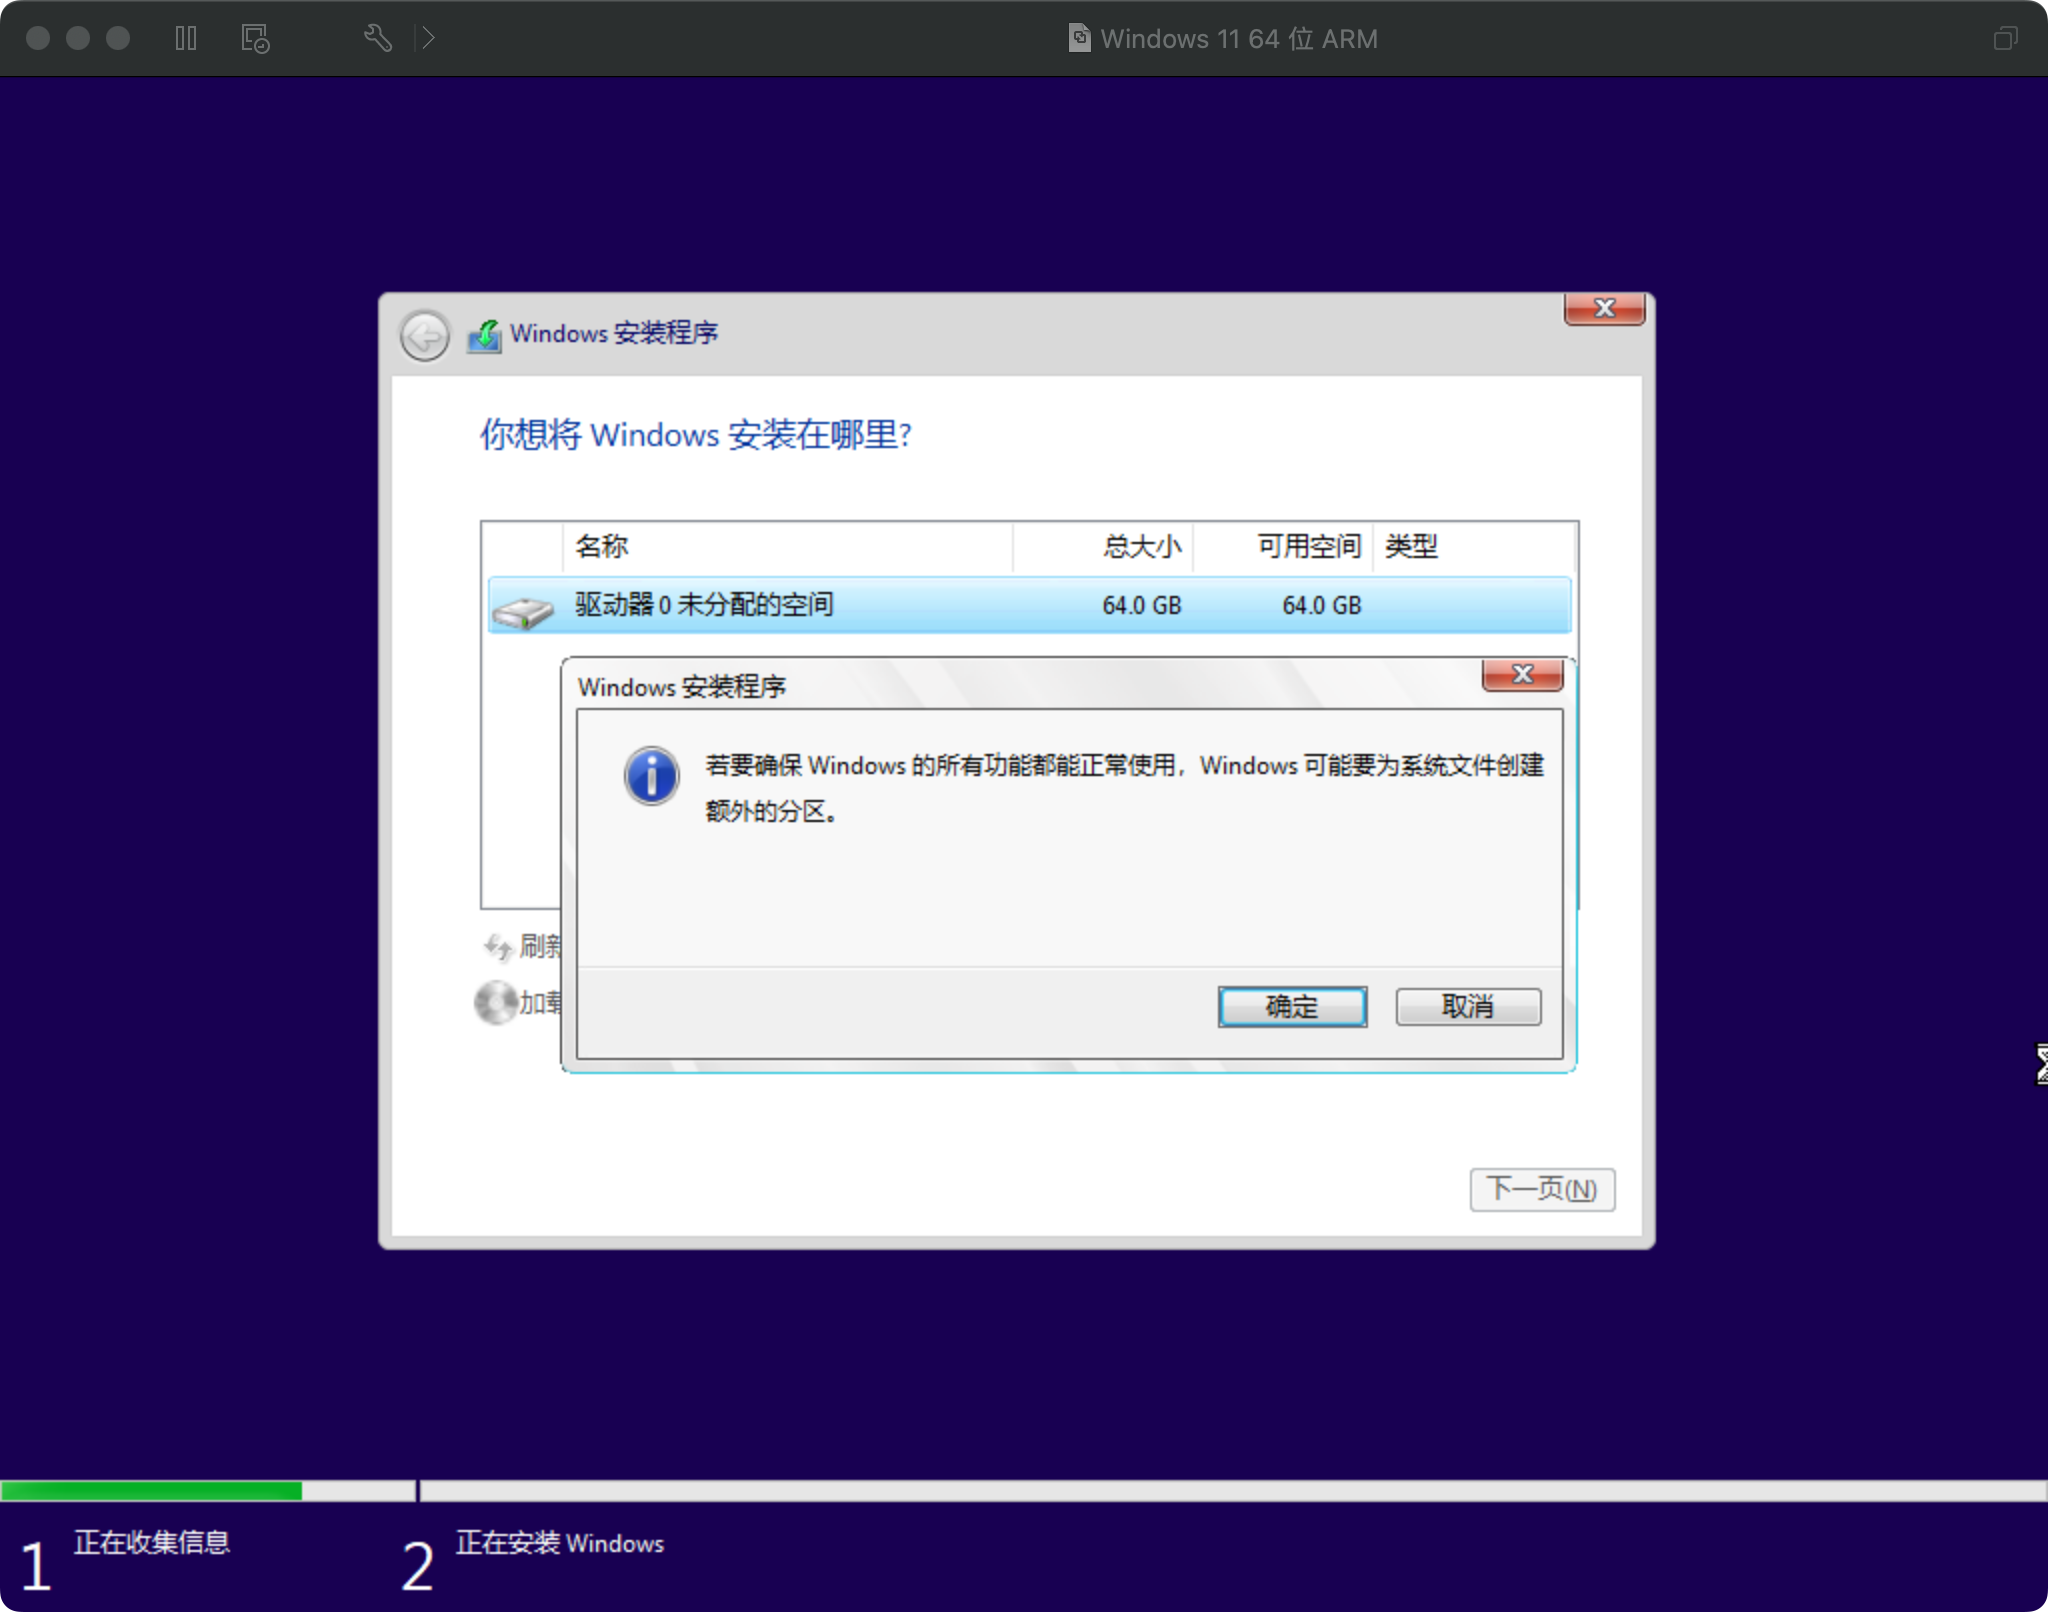
Task: Click the refresh icon below the drive list
Action: (497, 946)
